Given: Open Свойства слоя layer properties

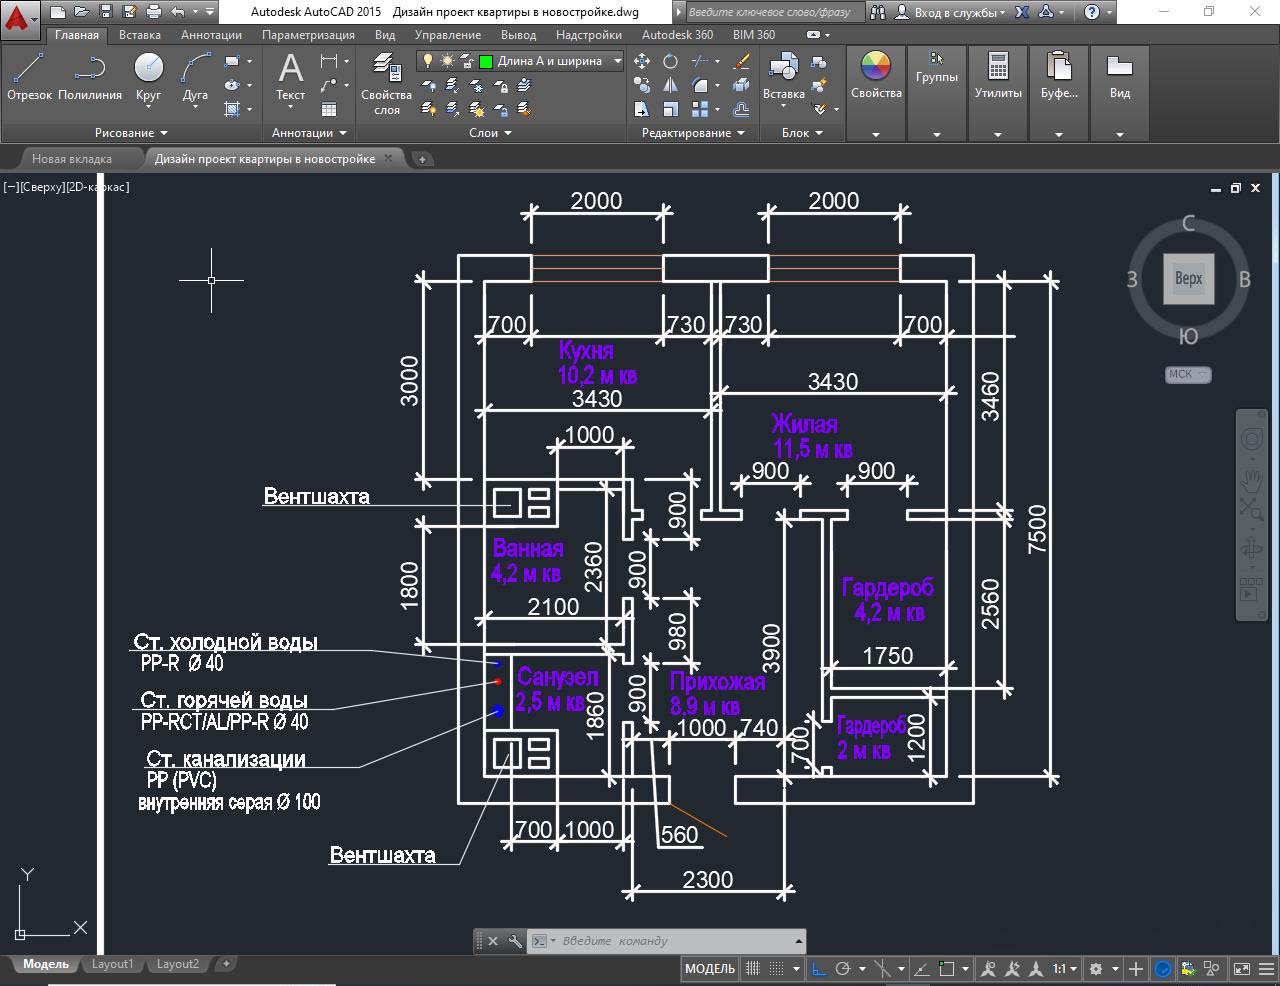Looking at the screenshot, I should (386, 78).
